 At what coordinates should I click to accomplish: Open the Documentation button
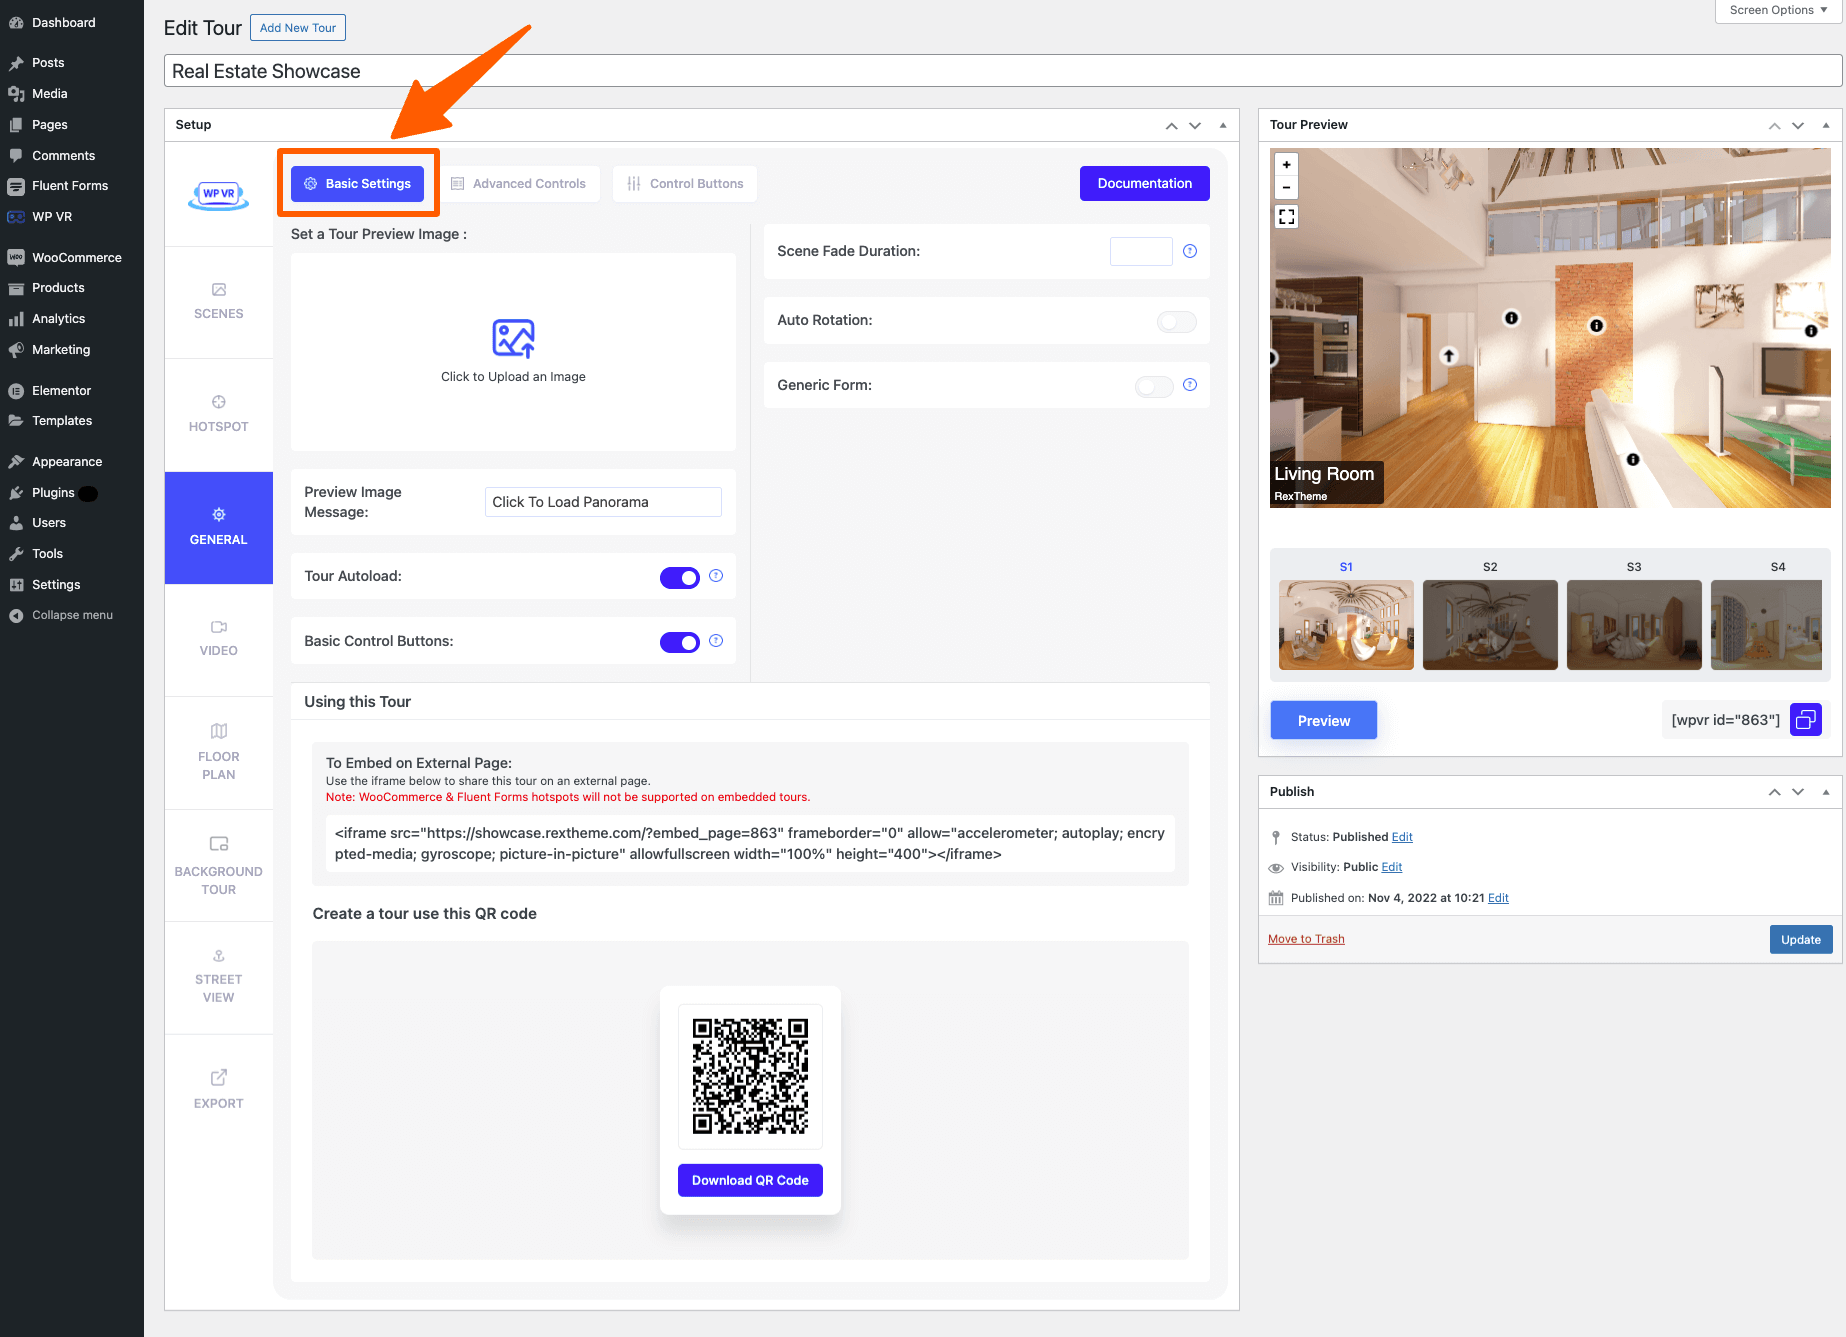coord(1145,184)
